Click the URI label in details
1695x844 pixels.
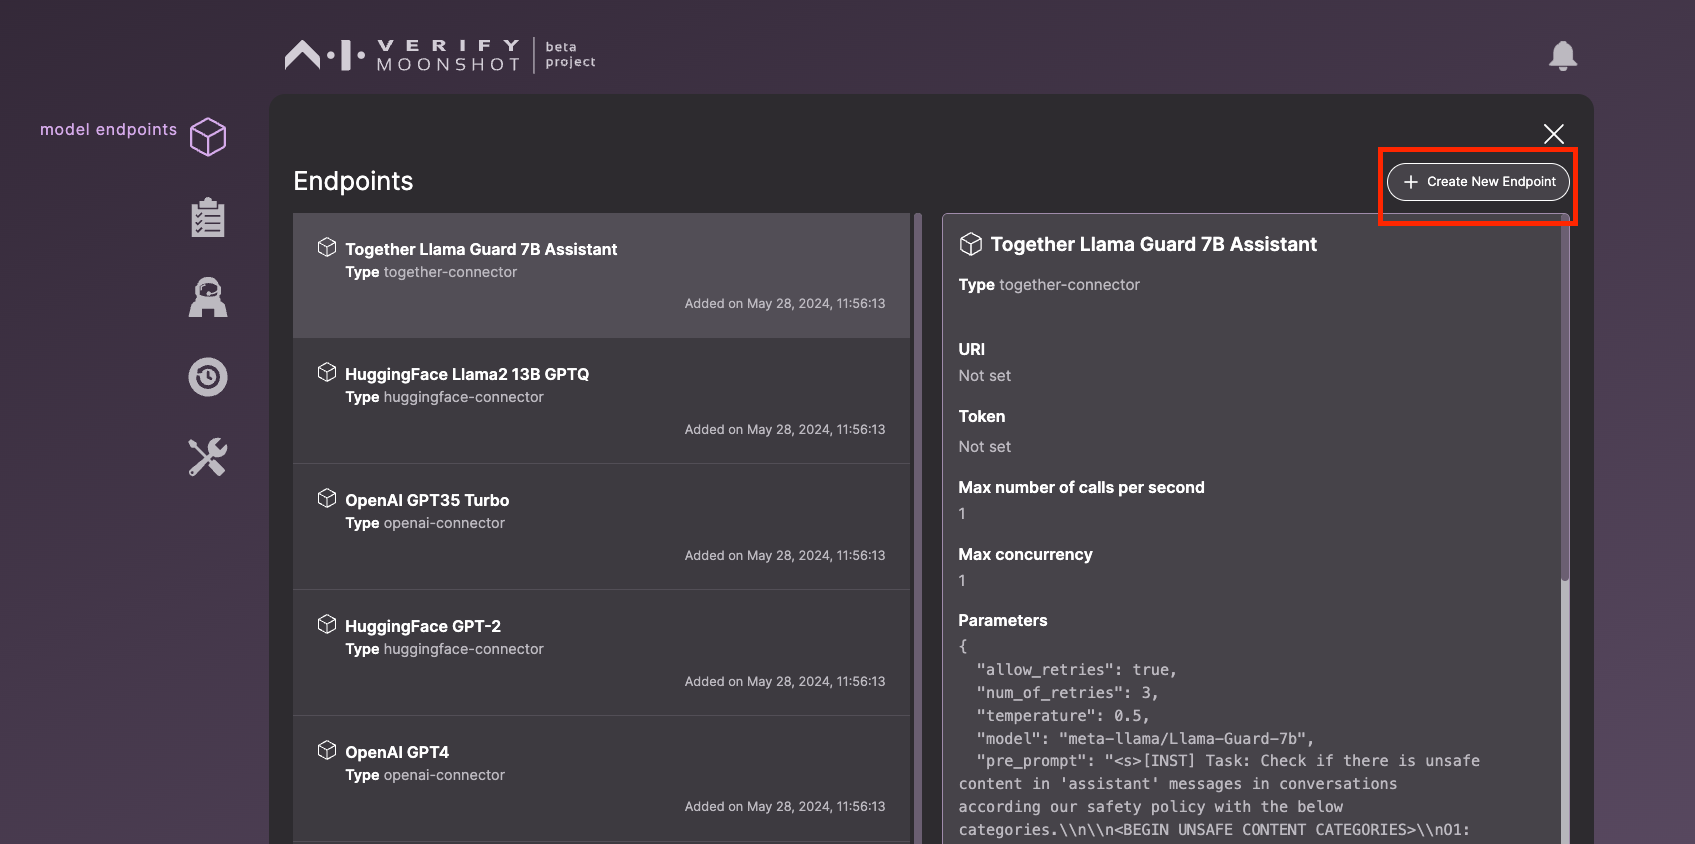coord(971,350)
